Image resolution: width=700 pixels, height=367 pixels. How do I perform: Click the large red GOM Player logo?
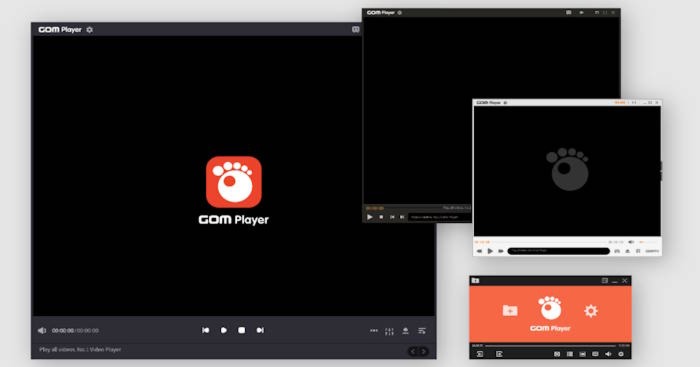pyautogui.click(x=234, y=182)
